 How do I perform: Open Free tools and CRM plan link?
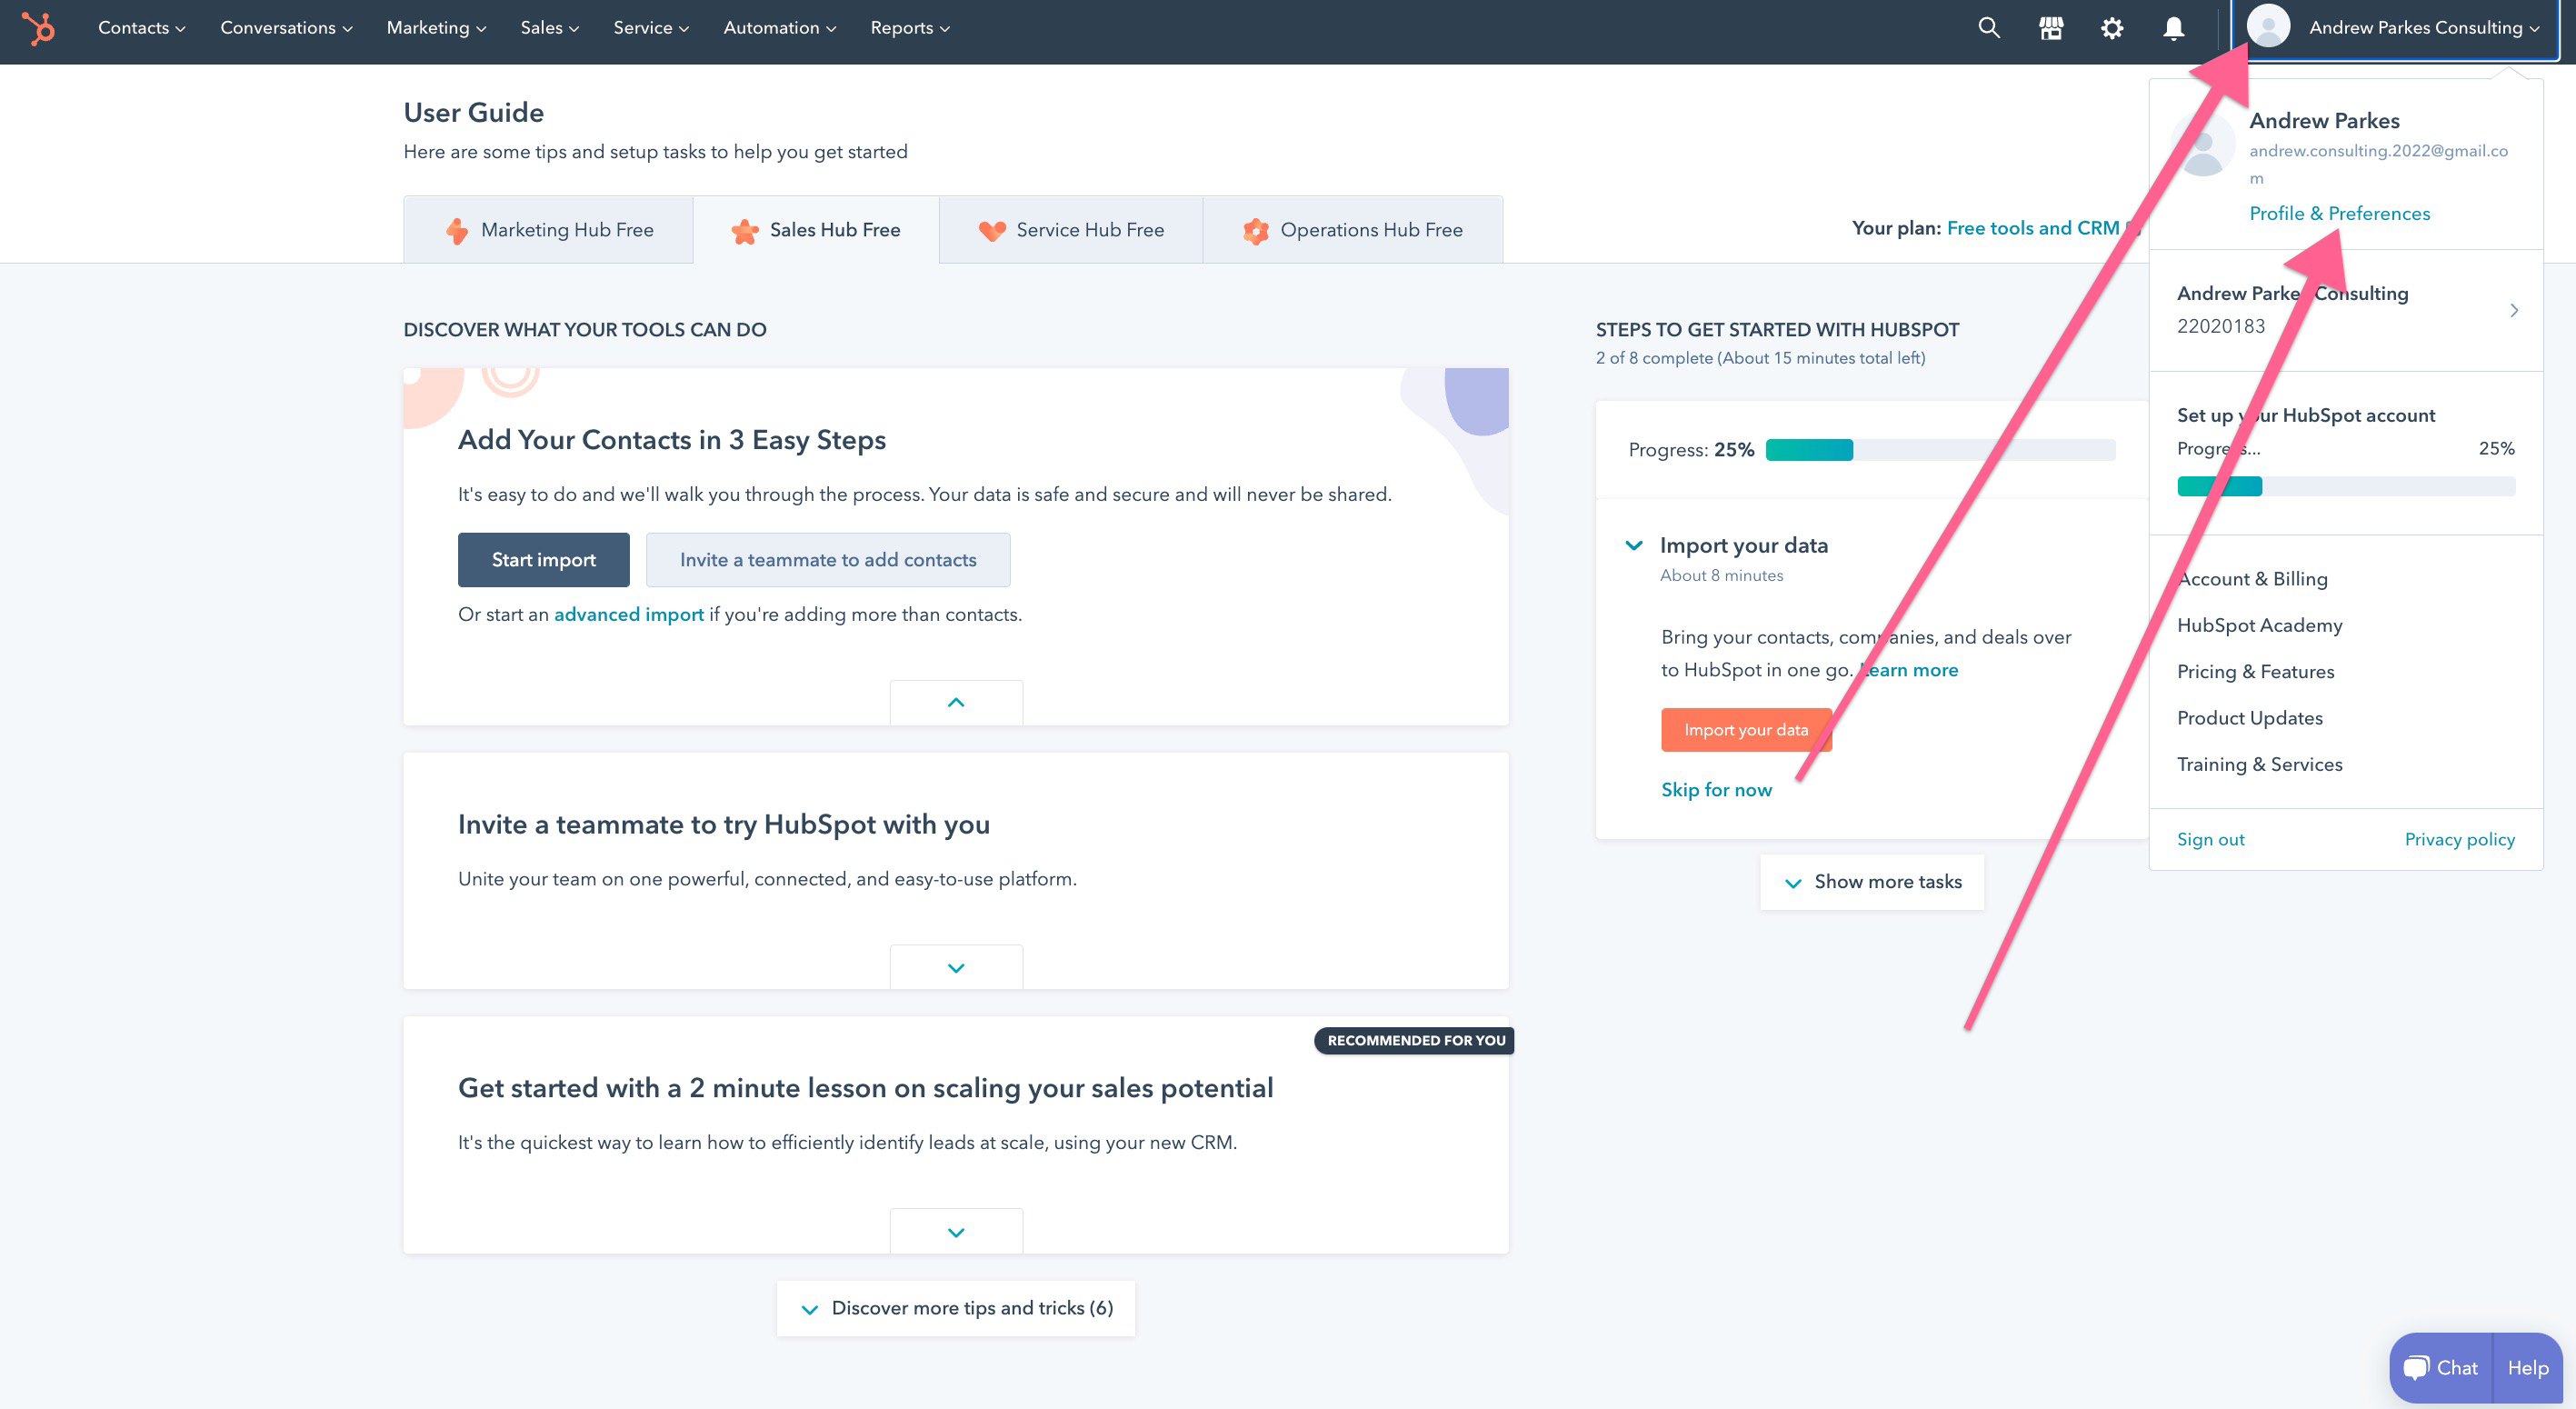pos(2033,228)
